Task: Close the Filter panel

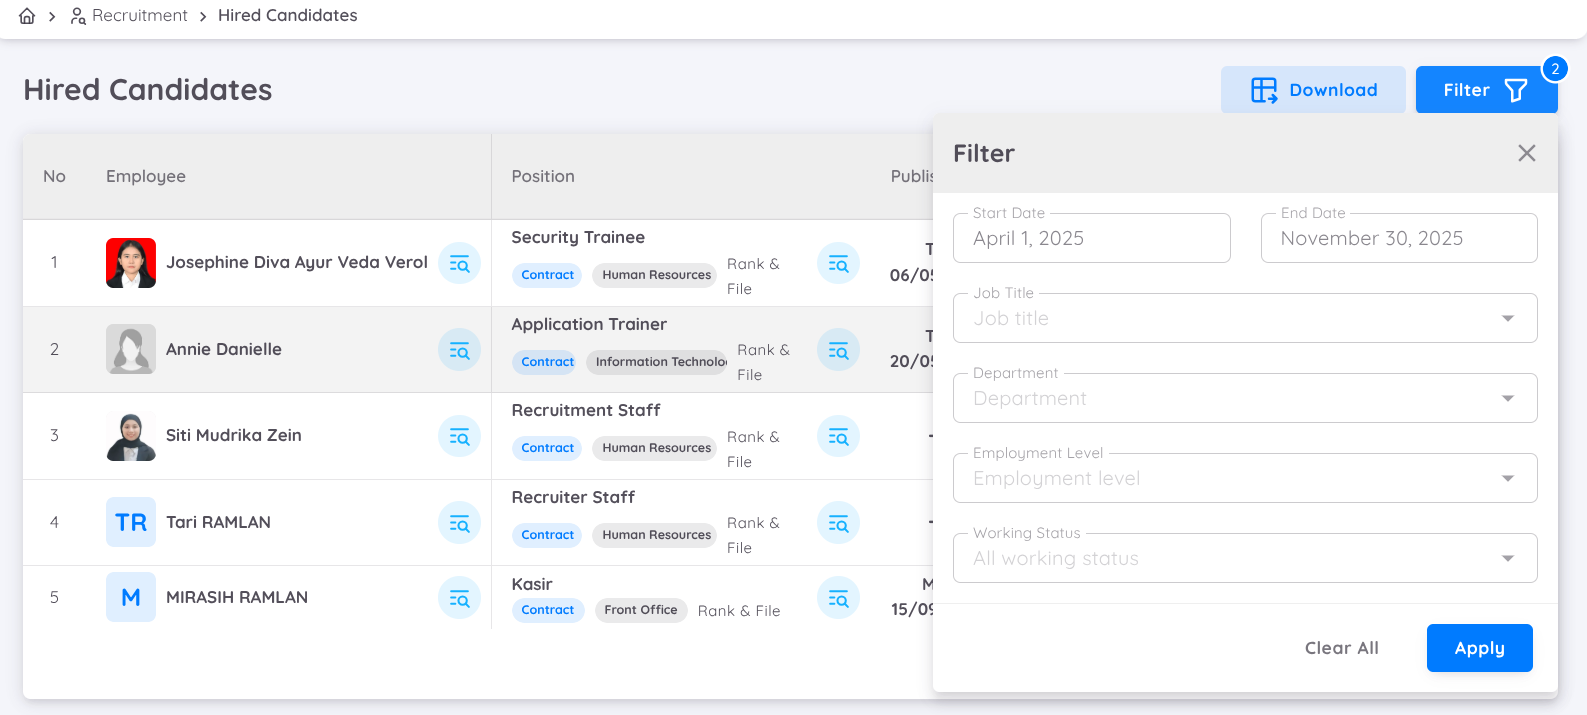Action: [1526, 153]
